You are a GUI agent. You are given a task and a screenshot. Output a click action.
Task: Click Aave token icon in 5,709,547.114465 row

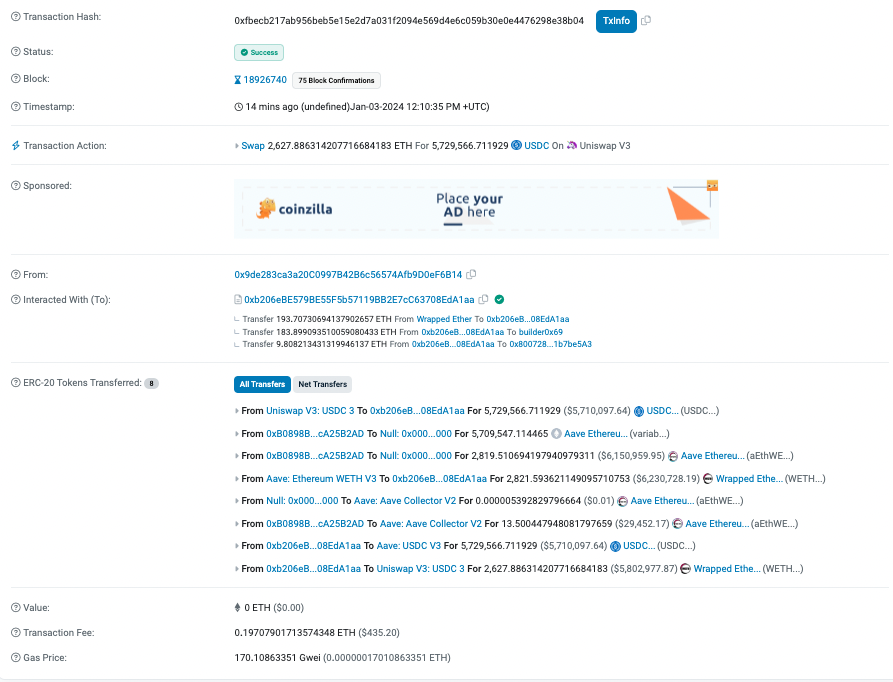556,434
